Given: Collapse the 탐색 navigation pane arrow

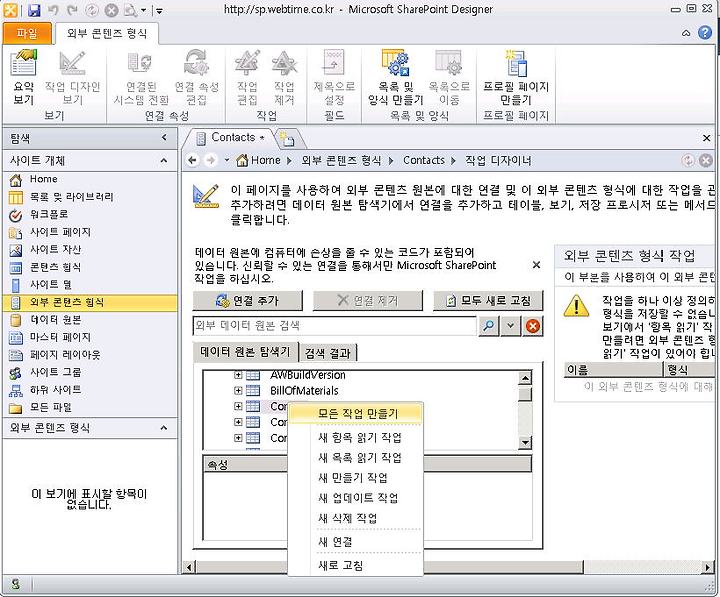Looking at the screenshot, I should pos(164,137).
